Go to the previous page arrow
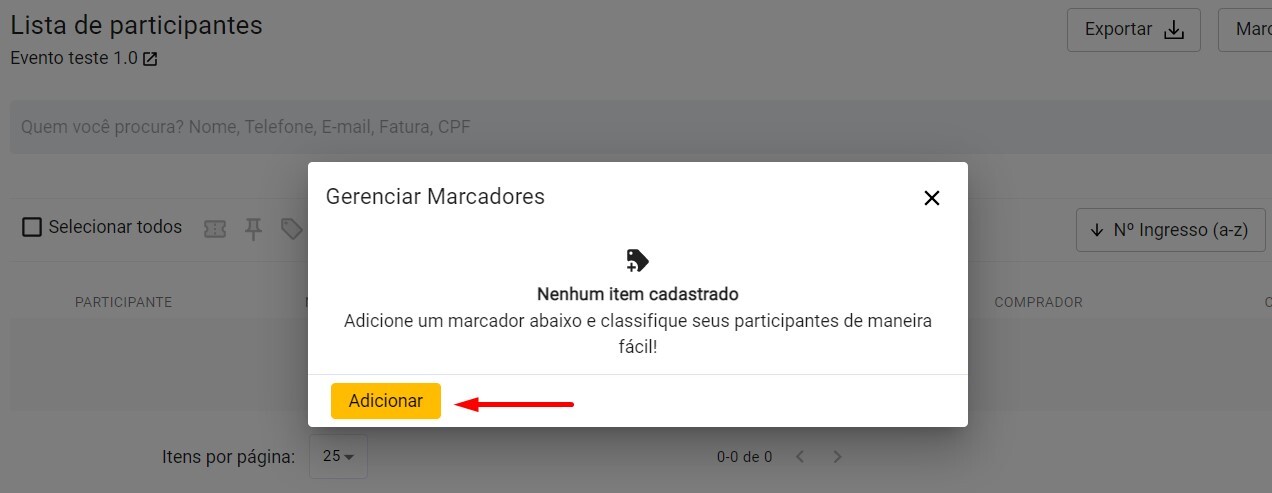Screen dimensions: 1272x493 pyautogui.click(x=800, y=457)
